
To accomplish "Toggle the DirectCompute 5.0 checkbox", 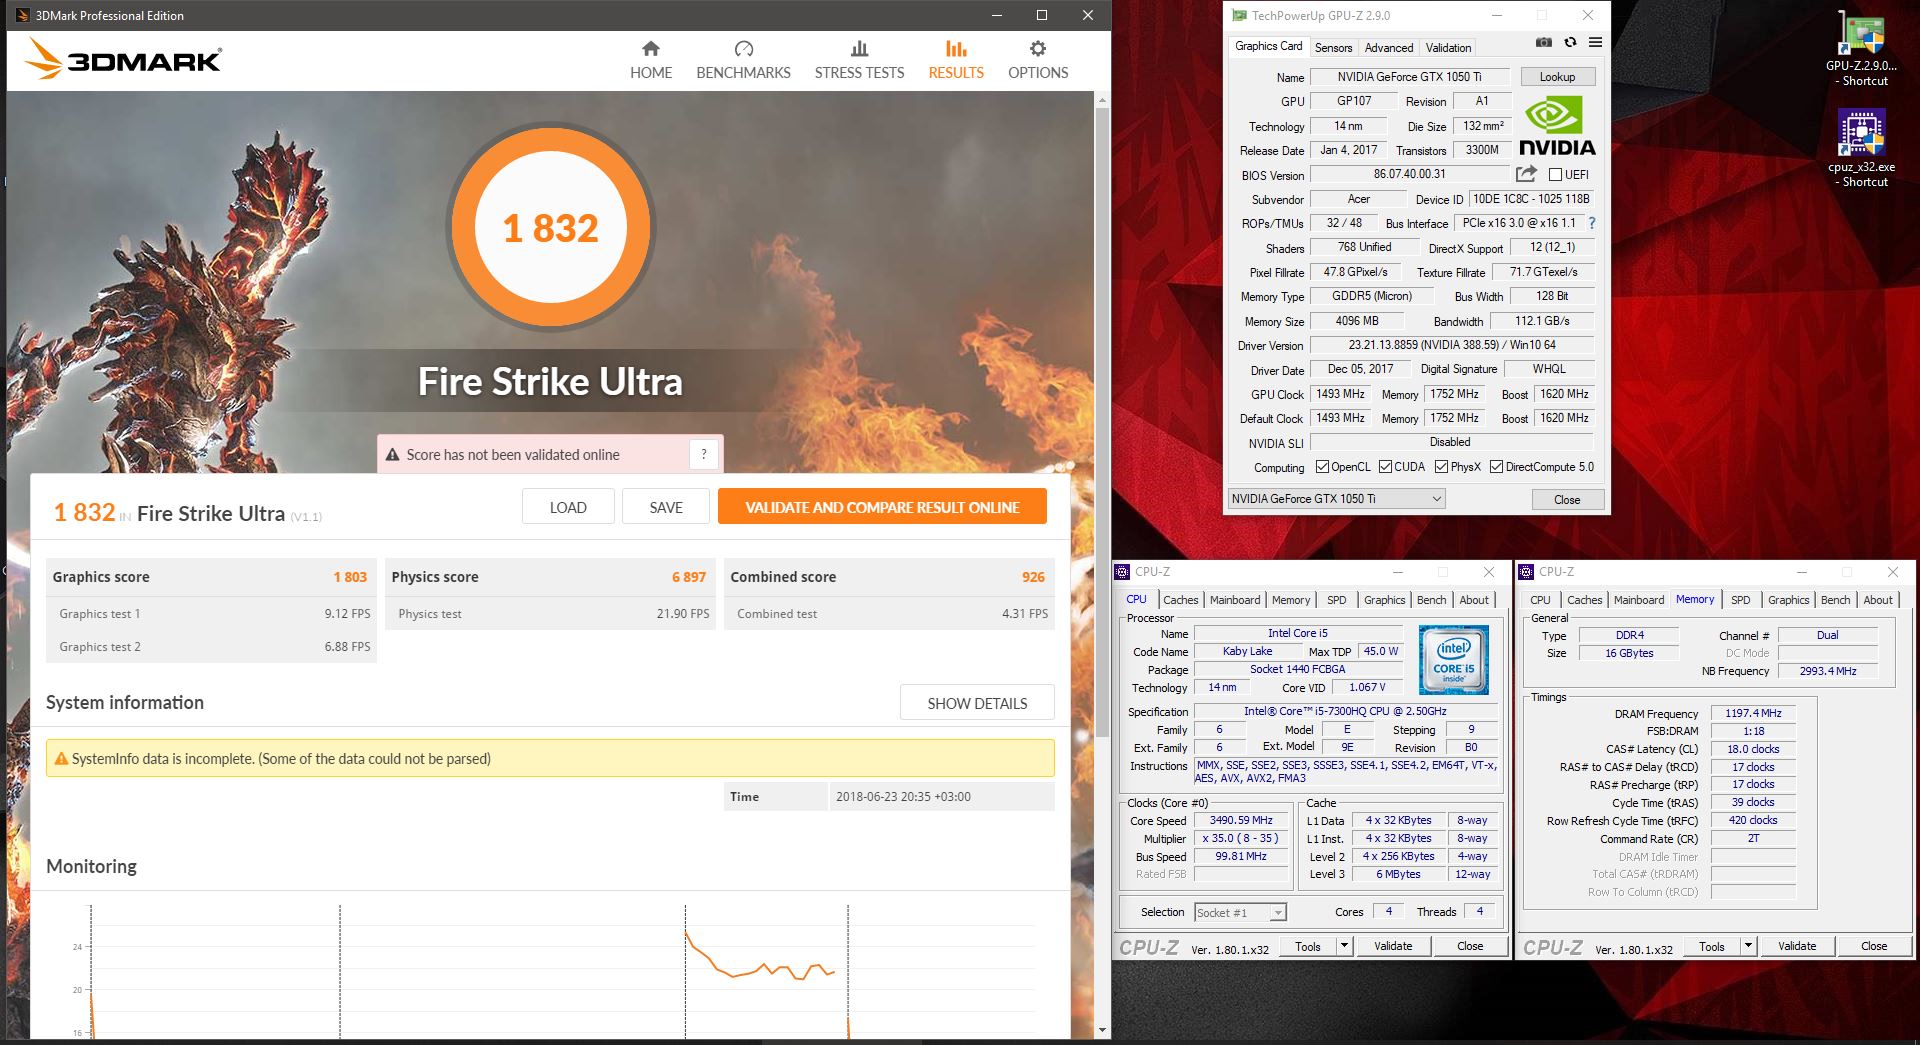I will 1496,467.
